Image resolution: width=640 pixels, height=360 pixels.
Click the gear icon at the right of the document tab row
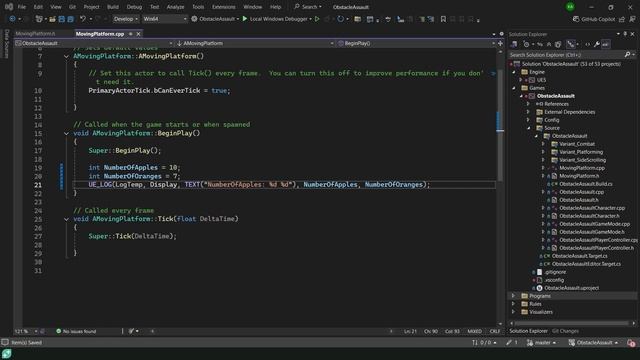pos(502,34)
